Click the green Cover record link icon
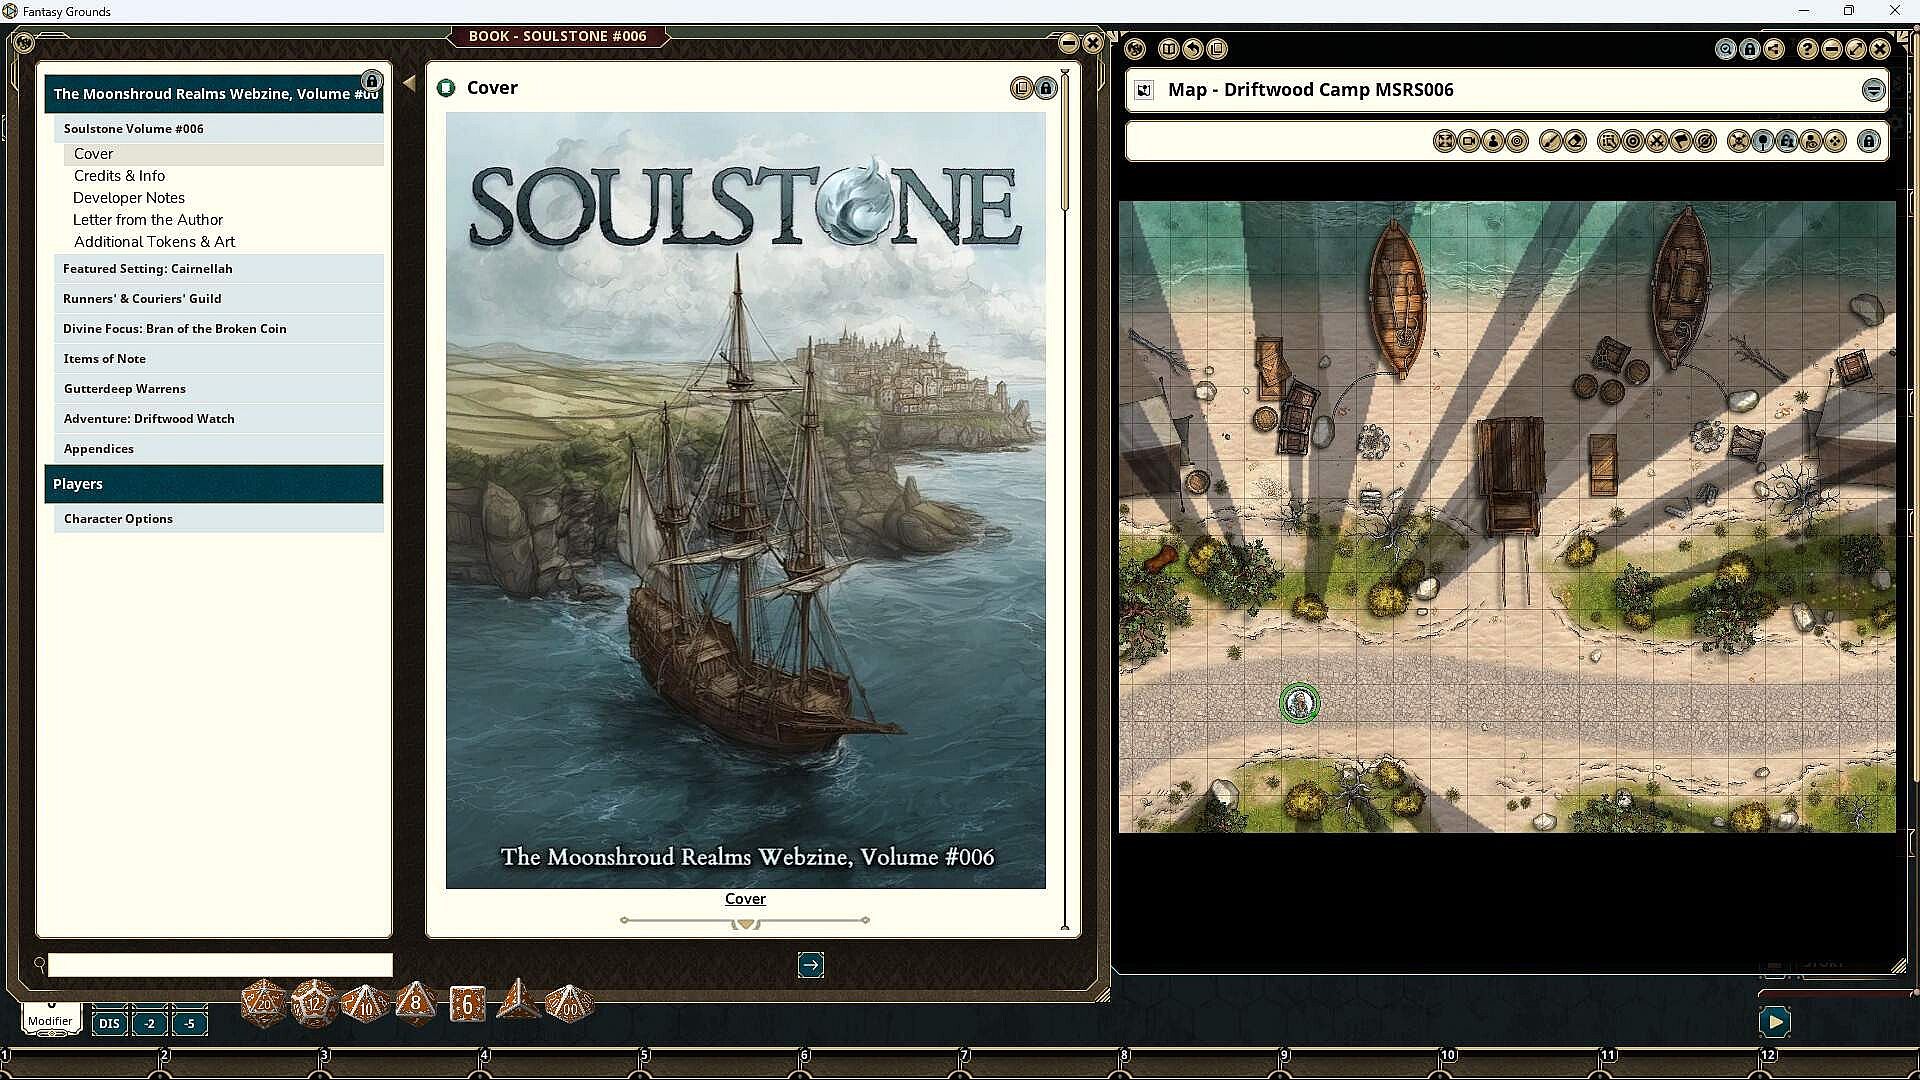 tap(446, 88)
